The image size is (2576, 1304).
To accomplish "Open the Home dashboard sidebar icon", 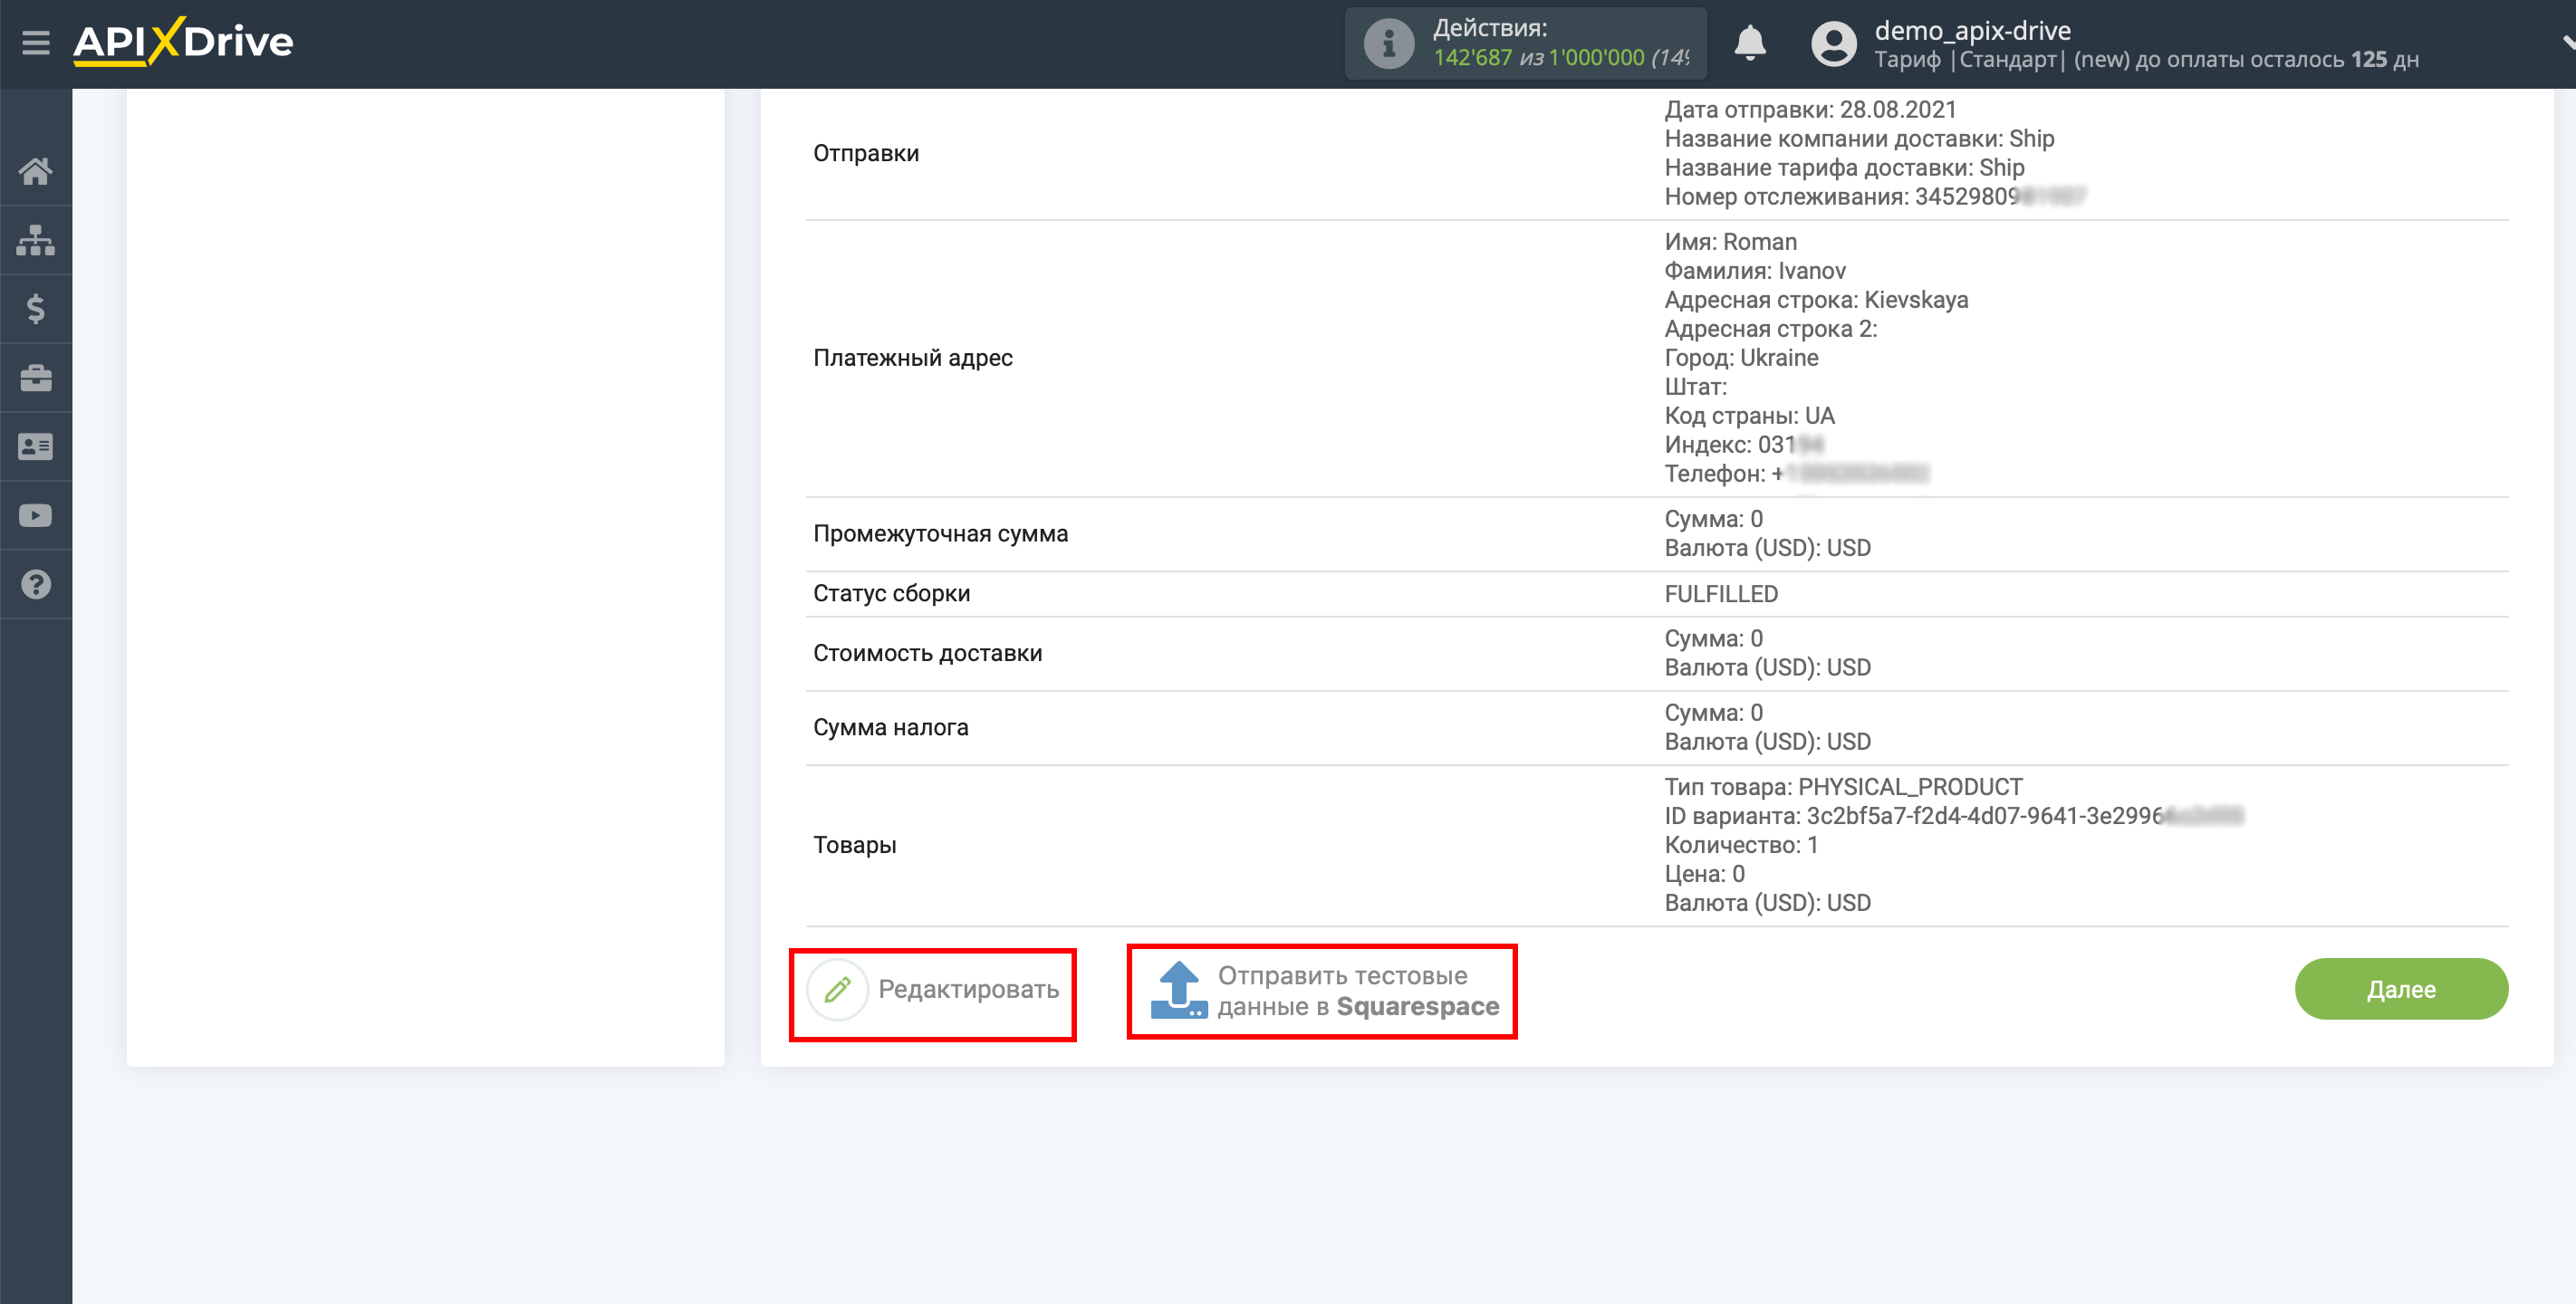I will pyautogui.click(x=36, y=171).
